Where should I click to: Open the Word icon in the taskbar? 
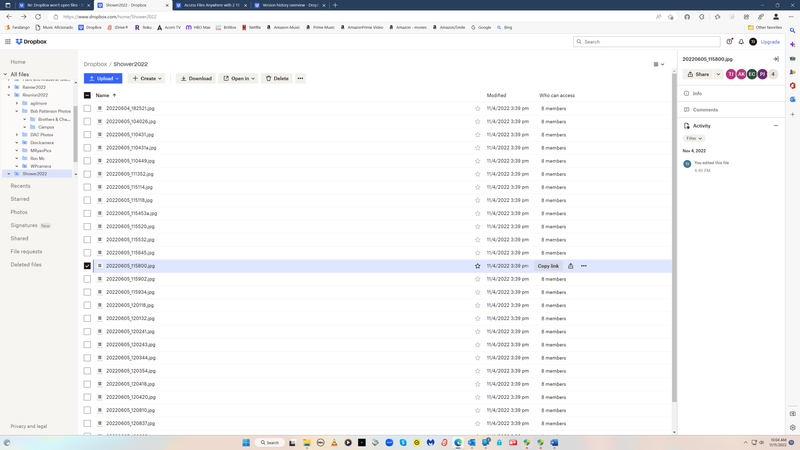(554, 442)
